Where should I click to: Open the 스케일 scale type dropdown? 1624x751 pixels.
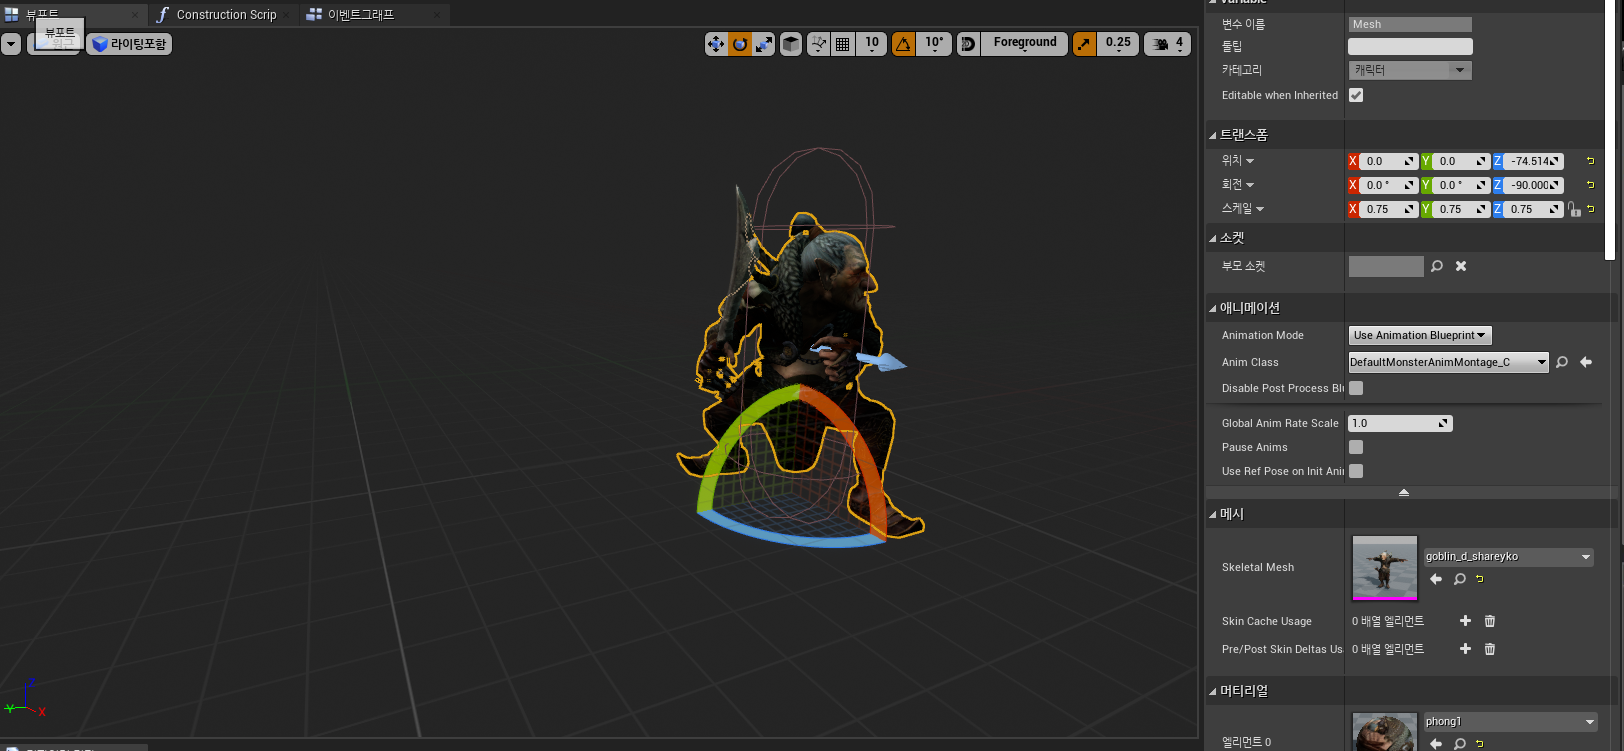(x=1243, y=209)
